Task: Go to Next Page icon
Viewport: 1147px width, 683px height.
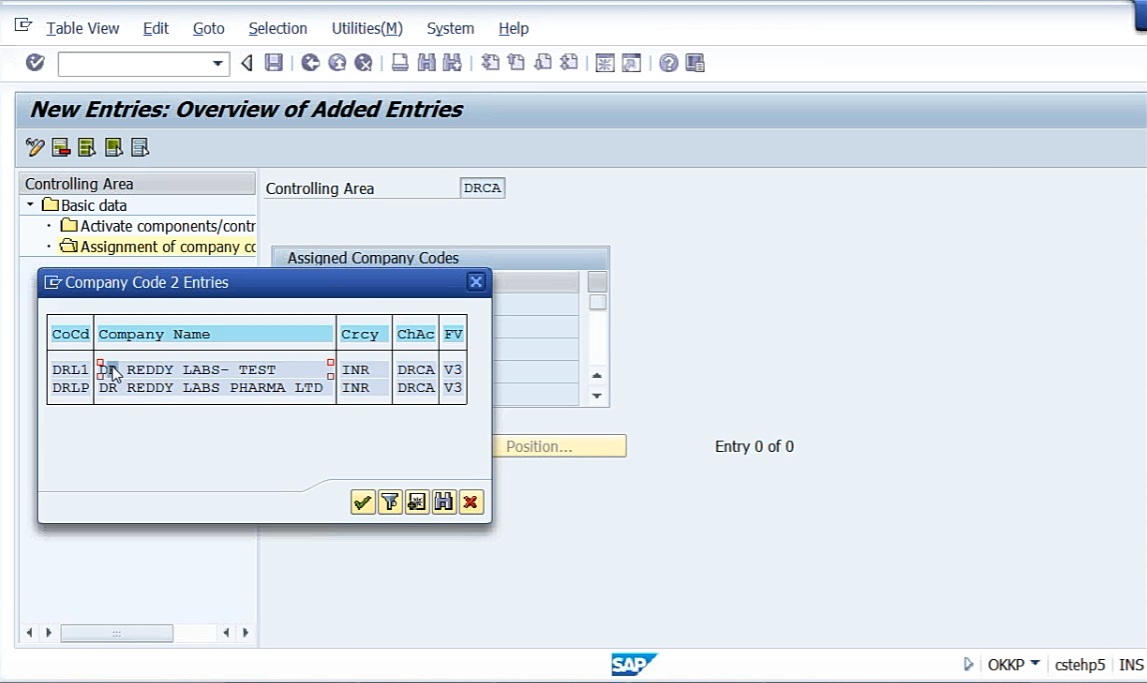Action: tap(543, 63)
